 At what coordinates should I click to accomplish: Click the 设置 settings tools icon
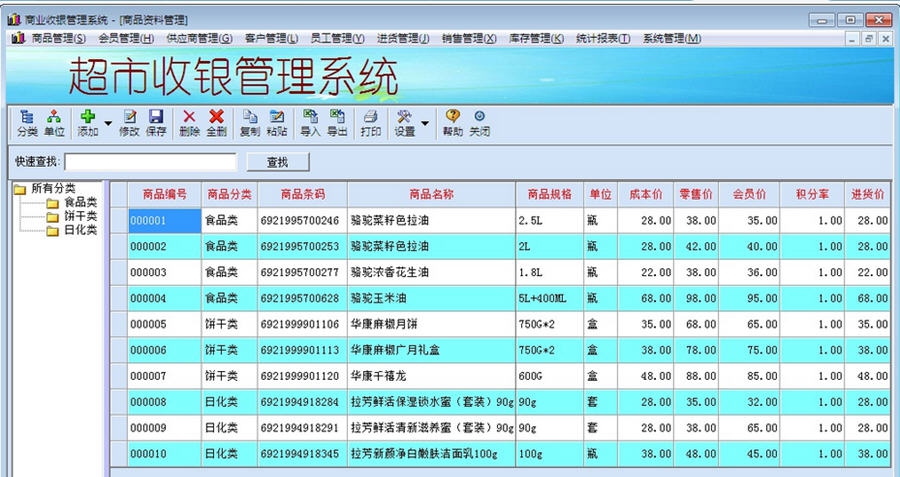[x=404, y=123]
